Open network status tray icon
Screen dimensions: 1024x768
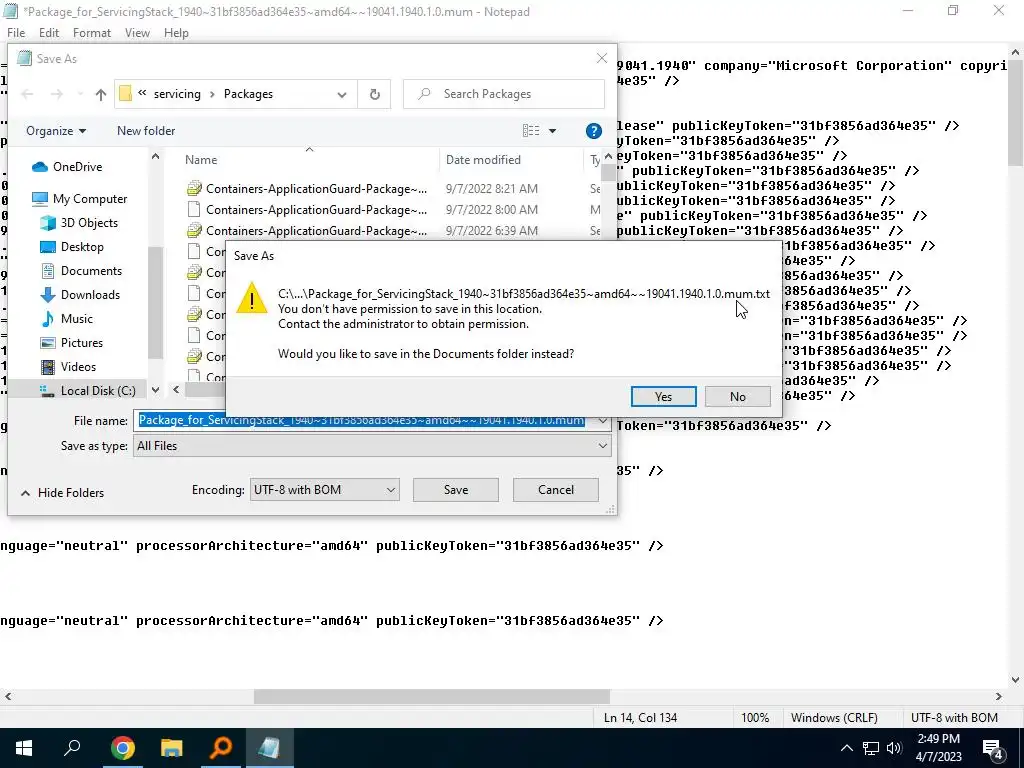tap(871, 748)
